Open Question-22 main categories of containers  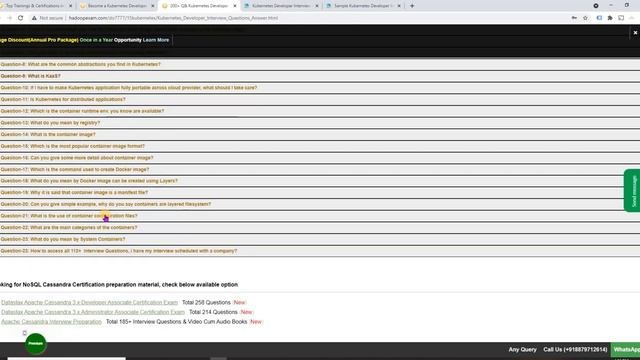(320, 228)
